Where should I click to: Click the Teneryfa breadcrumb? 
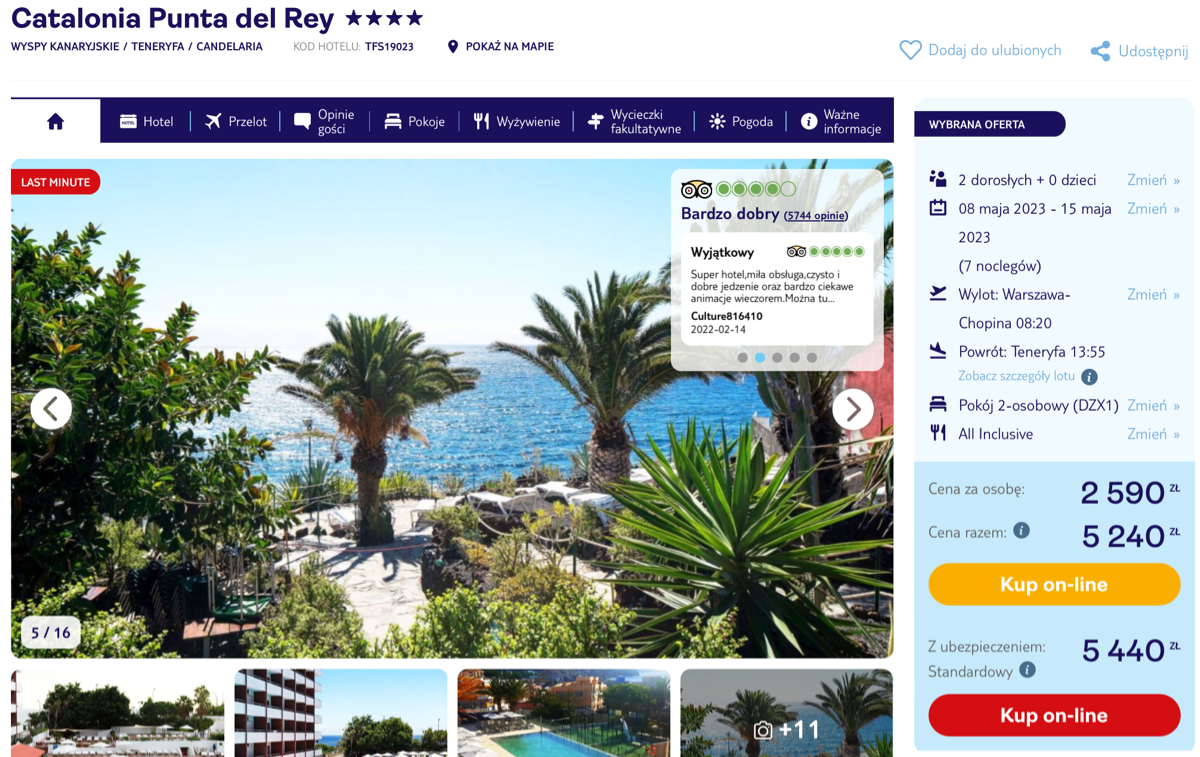[x=160, y=47]
